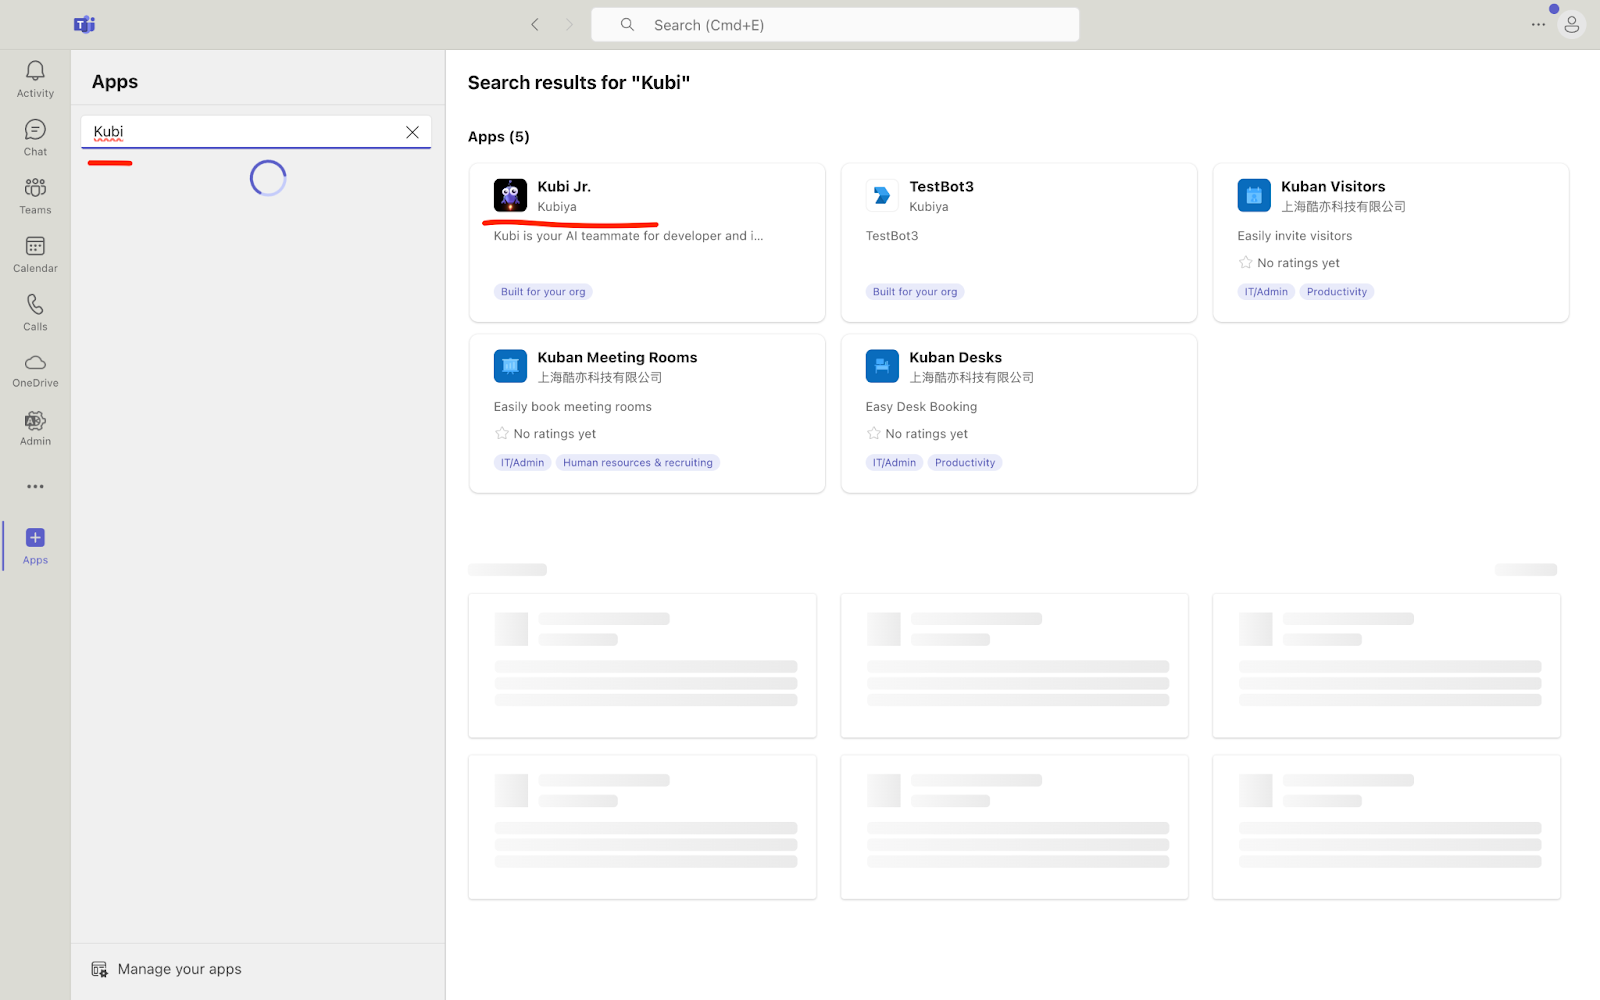Click IT/Admin tag on Kuban Desks

[x=894, y=463]
